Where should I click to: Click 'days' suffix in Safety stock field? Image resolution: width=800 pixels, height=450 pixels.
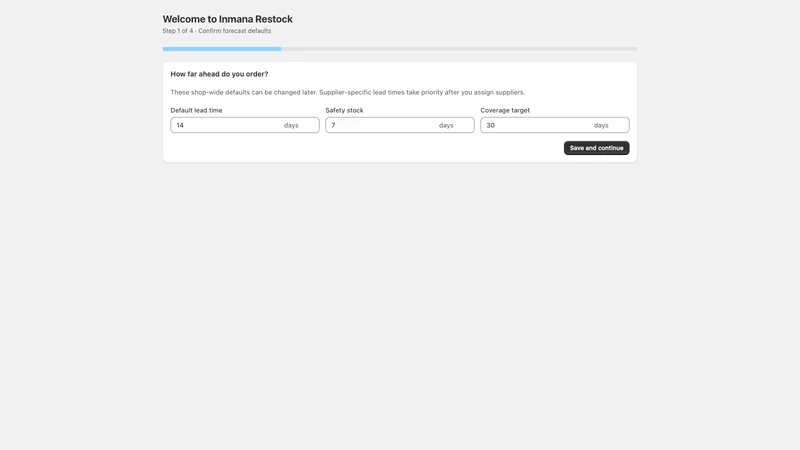point(446,125)
